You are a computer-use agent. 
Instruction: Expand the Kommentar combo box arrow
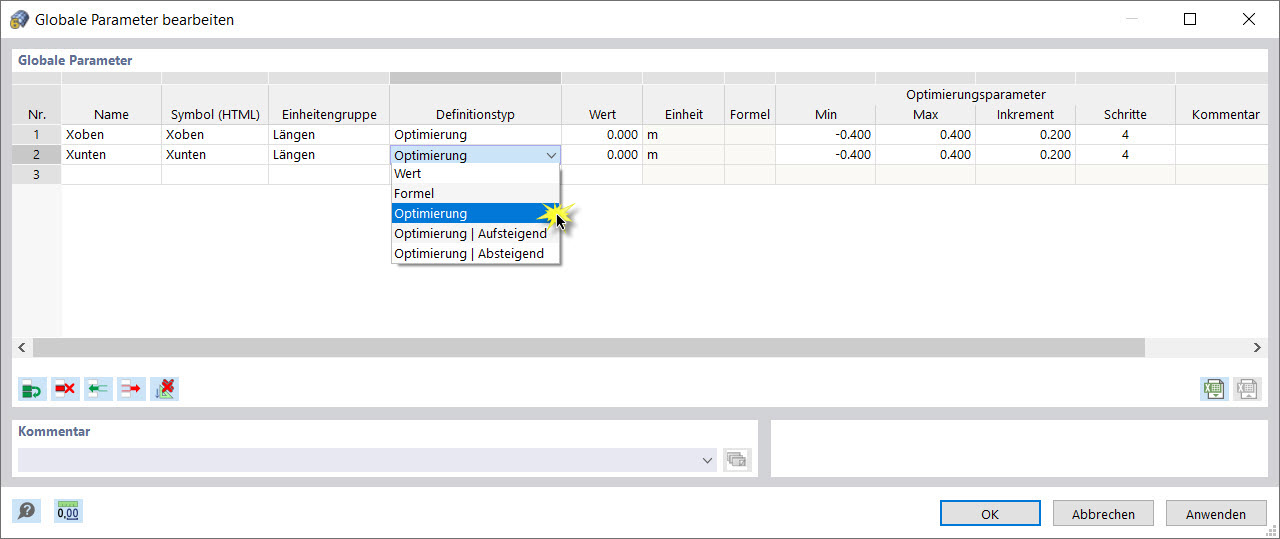pyautogui.click(x=707, y=460)
